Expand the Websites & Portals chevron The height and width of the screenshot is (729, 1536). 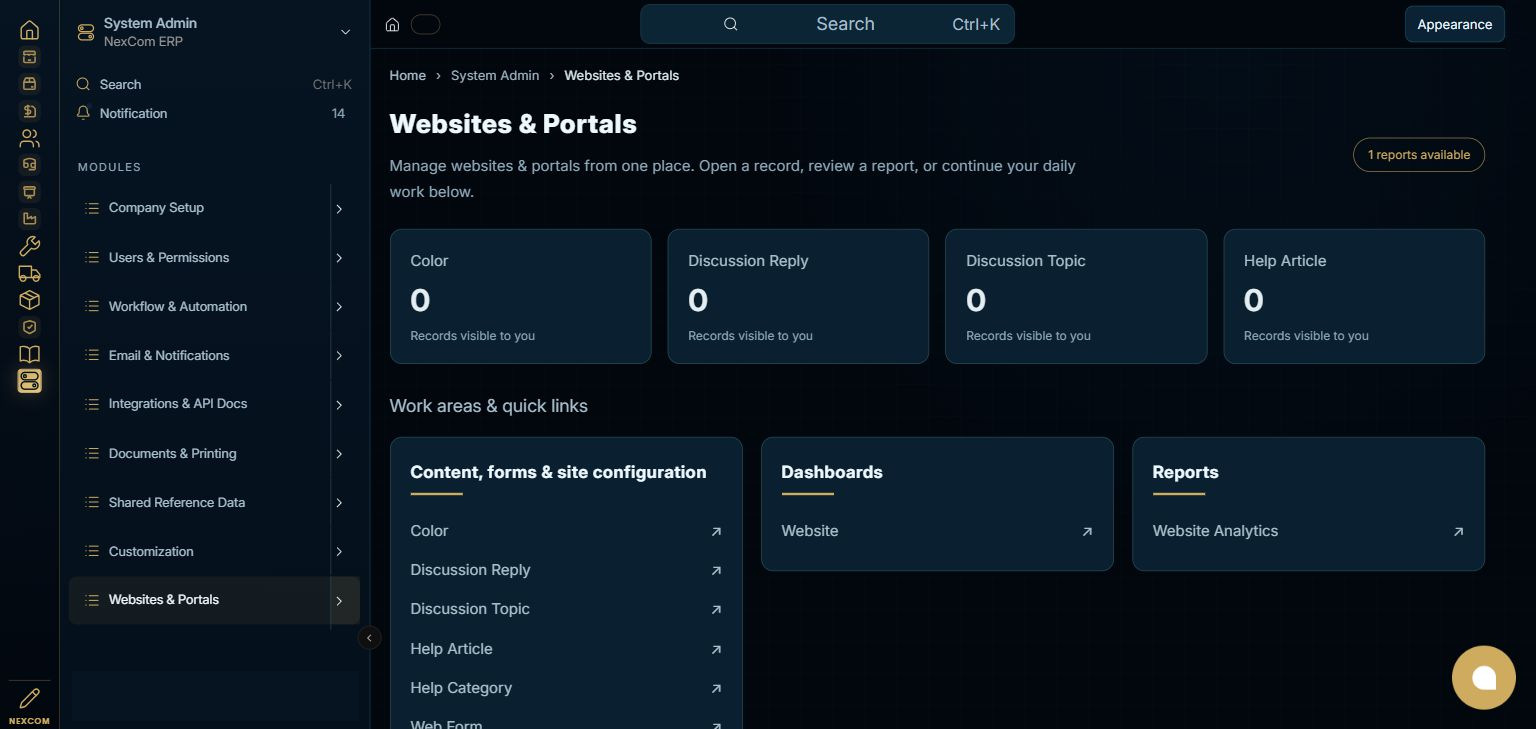click(x=339, y=601)
